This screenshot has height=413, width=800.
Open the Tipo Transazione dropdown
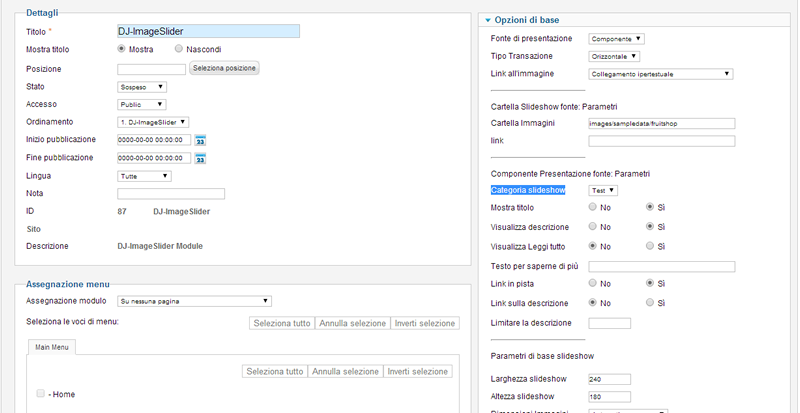(614, 56)
